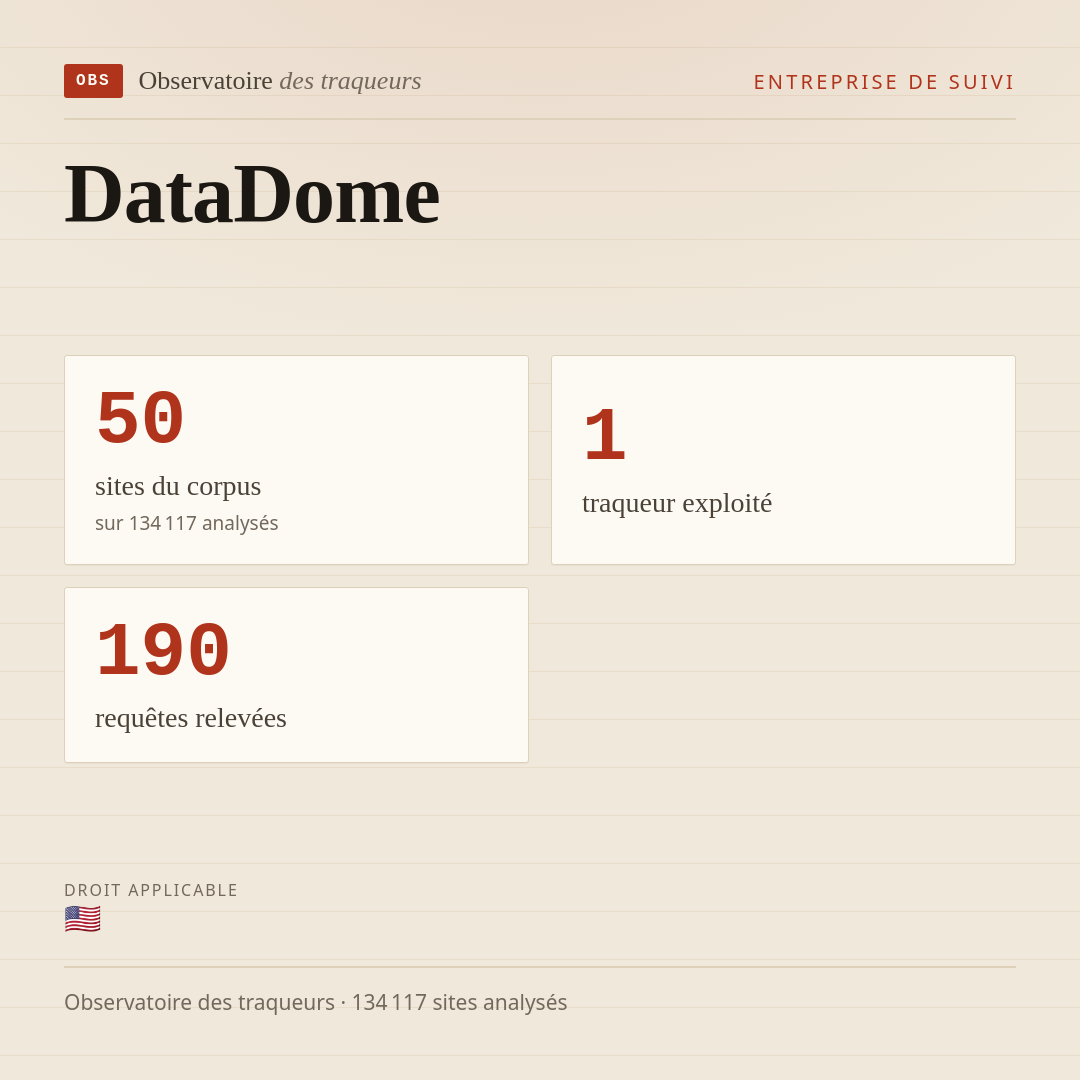Click the DROIT APPLICABLE label
The width and height of the screenshot is (1080, 1080).
pyautogui.click(x=151, y=891)
